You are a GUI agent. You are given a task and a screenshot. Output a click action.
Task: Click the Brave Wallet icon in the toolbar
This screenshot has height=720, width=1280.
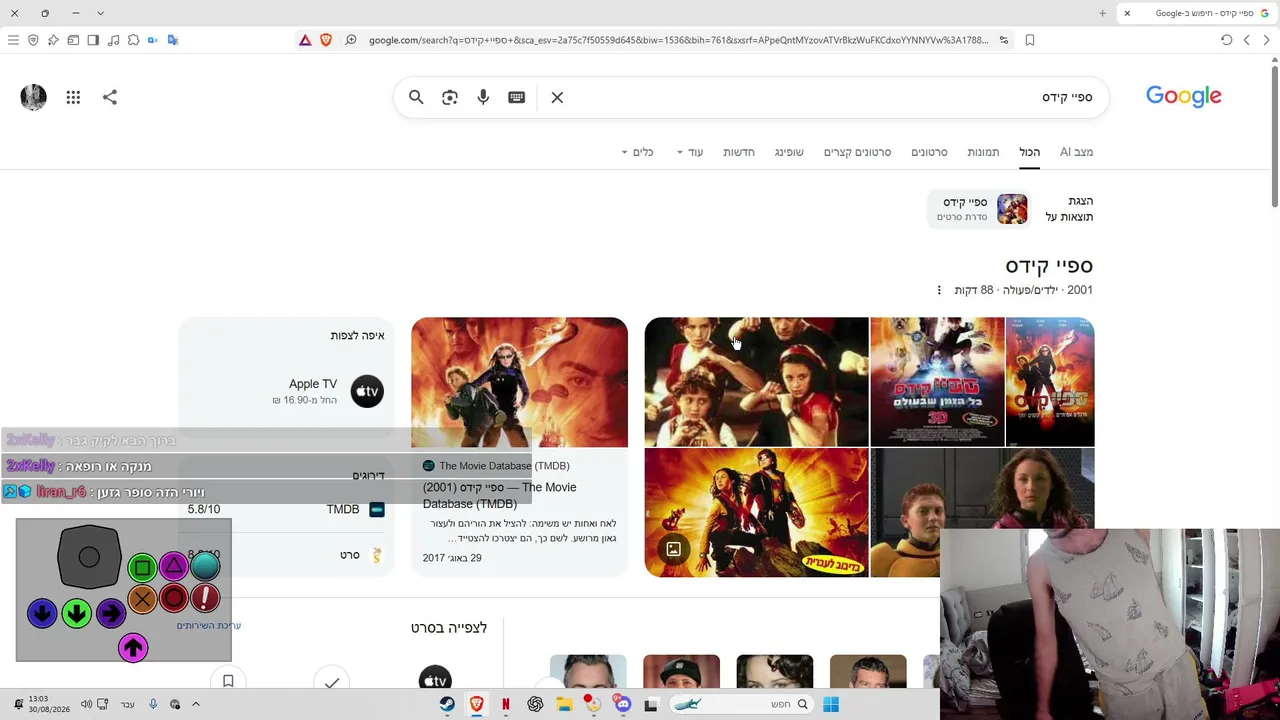pos(73,40)
